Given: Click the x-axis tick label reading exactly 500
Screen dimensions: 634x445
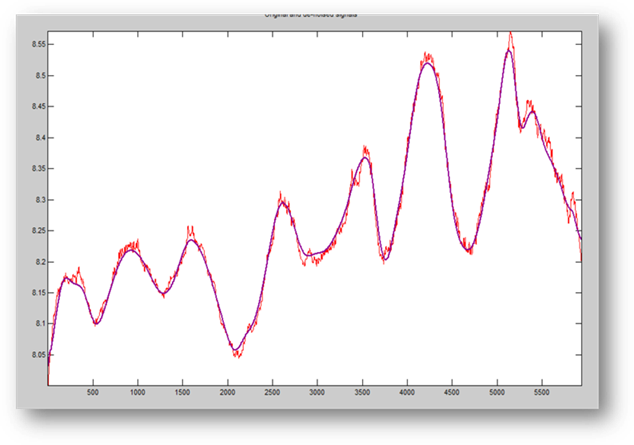Looking at the screenshot, I should coord(93,392).
